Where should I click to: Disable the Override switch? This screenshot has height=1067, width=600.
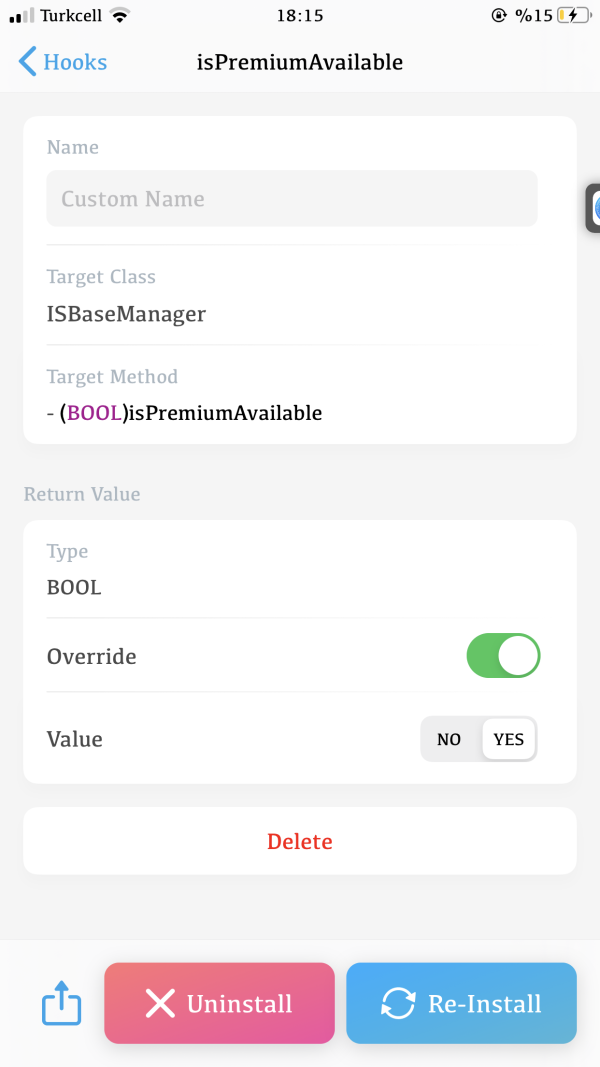click(503, 656)
